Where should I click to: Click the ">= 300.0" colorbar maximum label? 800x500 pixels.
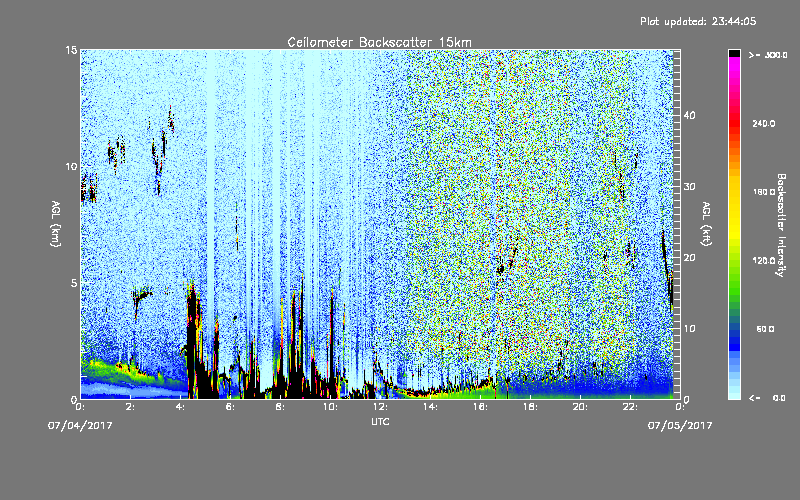click(x=768, y=55)
